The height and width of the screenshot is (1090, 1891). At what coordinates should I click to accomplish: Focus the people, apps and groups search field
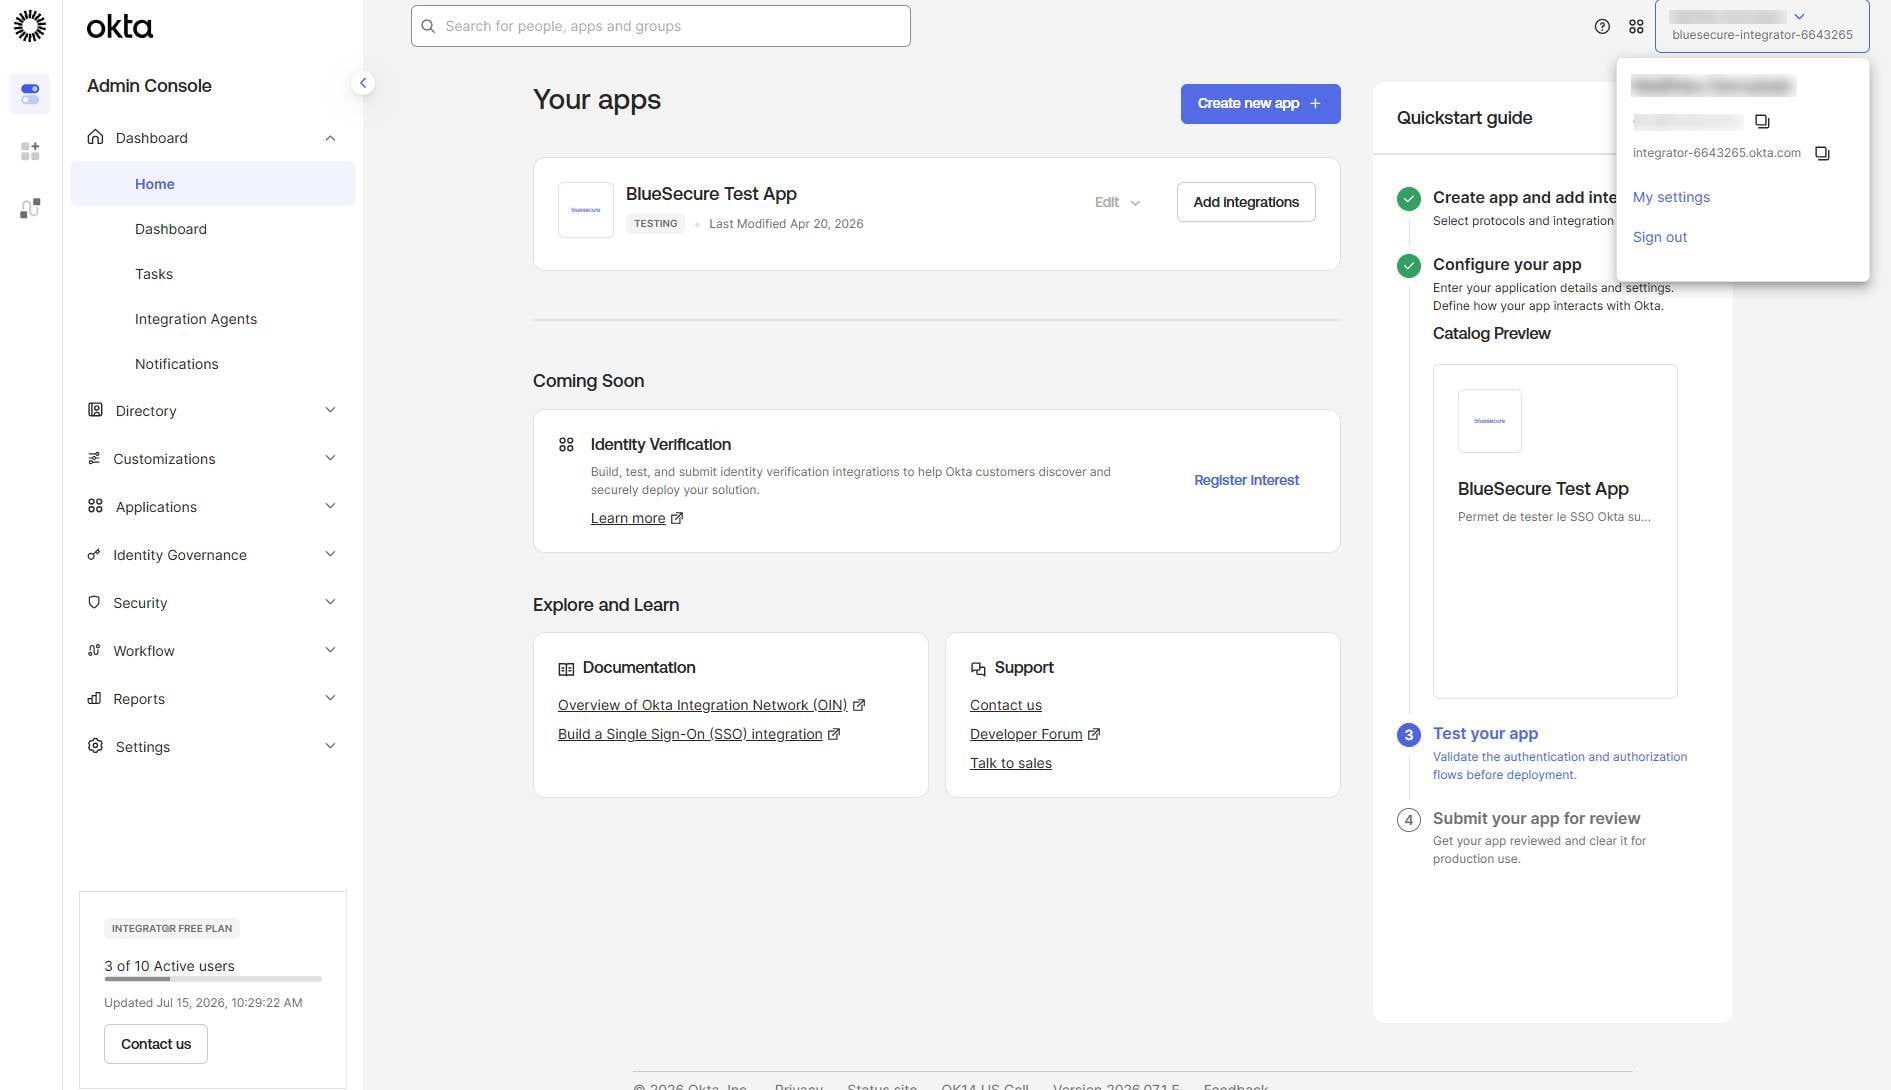[x=660, y=26]
